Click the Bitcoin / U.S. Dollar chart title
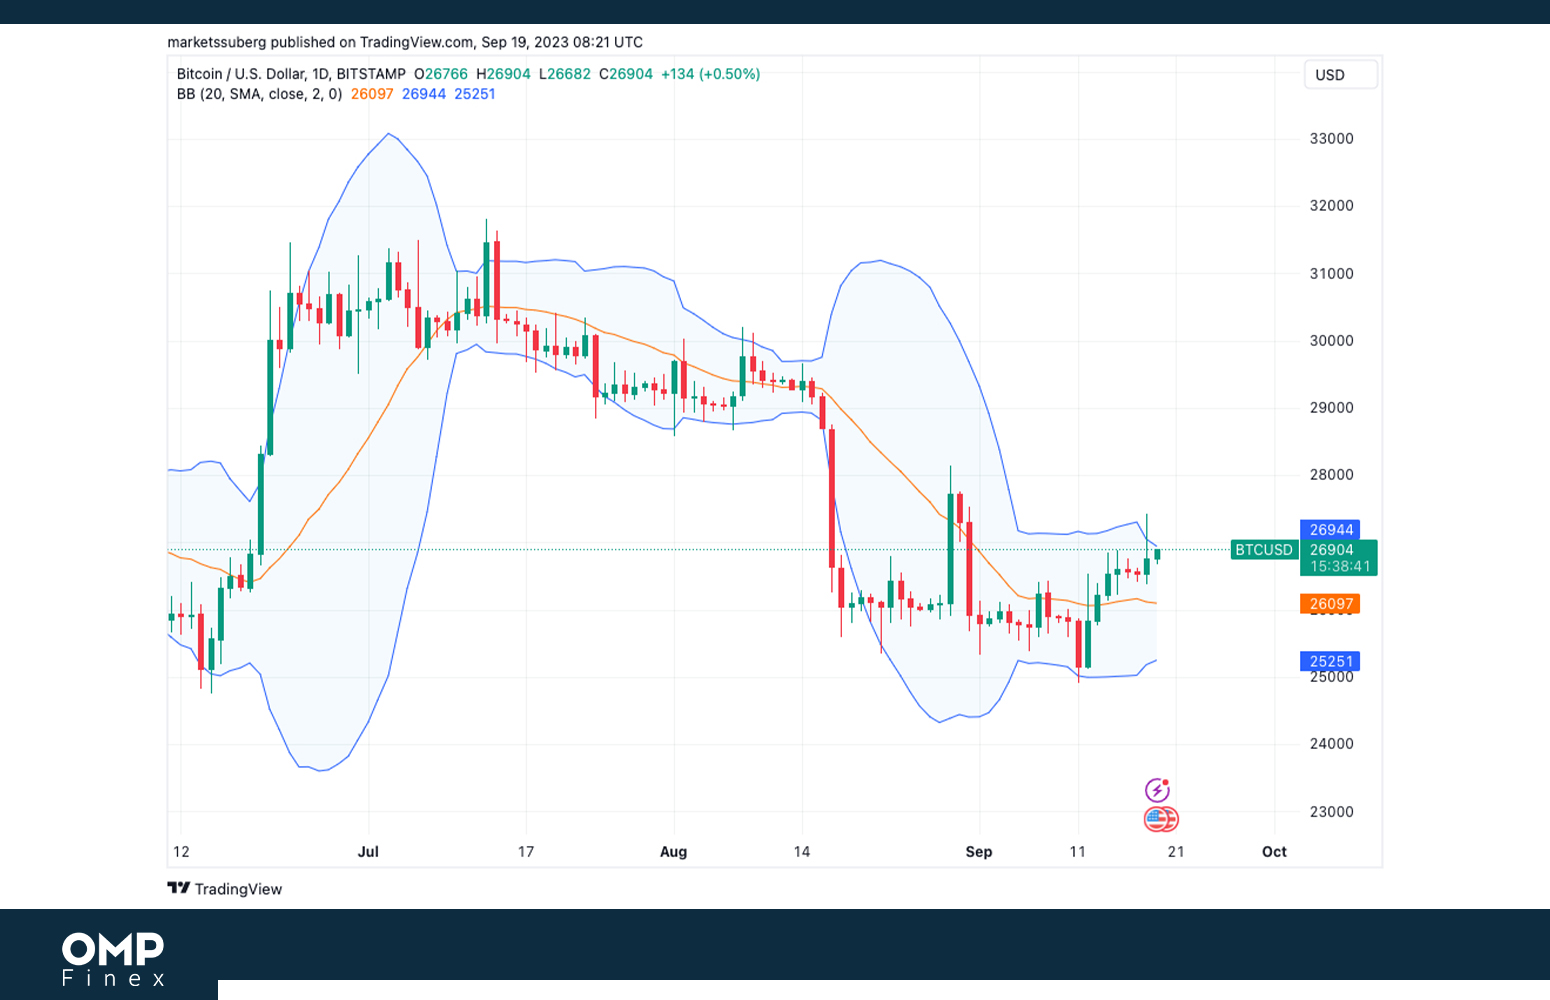Screen dimensions: 1550x1000 [x=291, y=74]
